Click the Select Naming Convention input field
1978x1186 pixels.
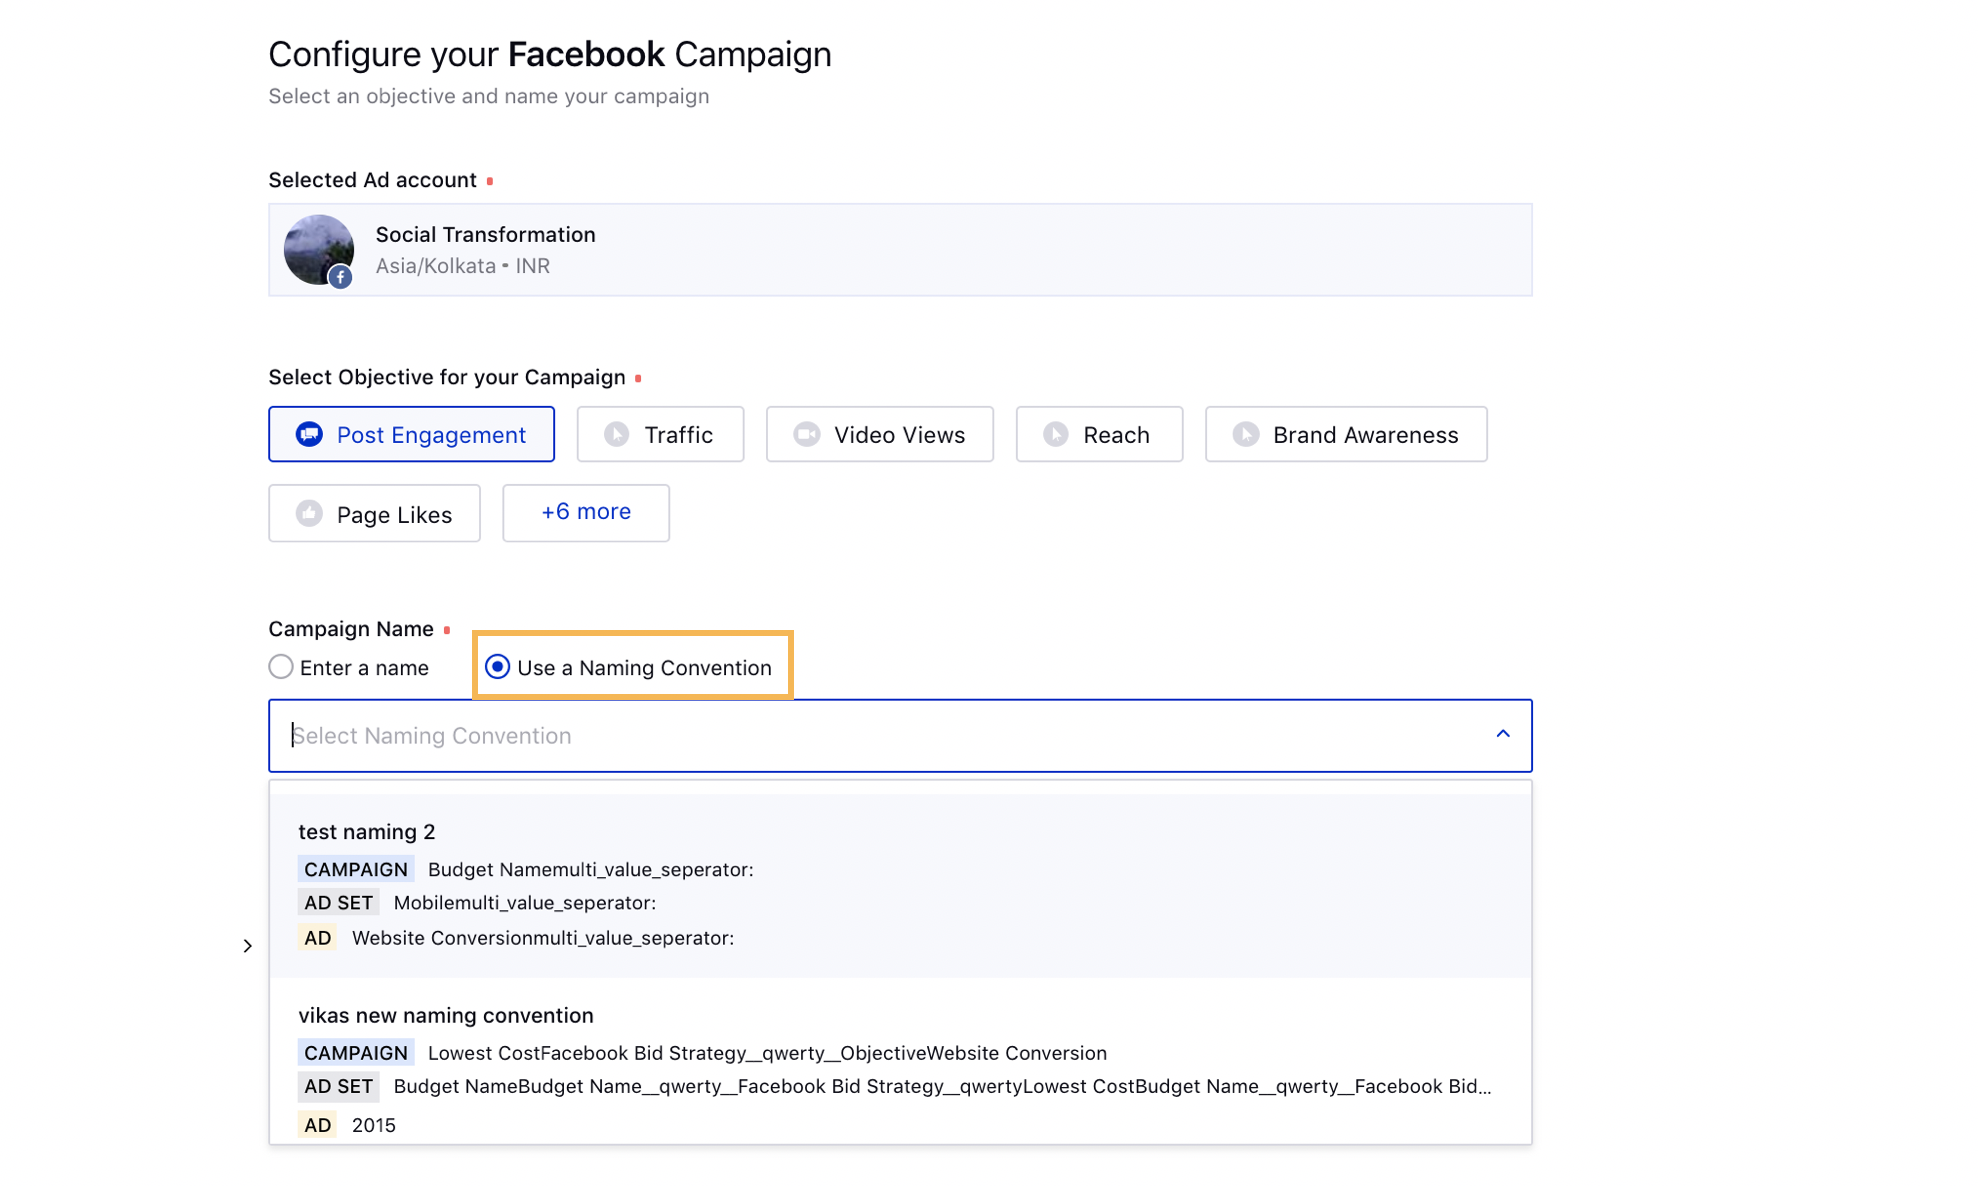click(x=900, y=736)
